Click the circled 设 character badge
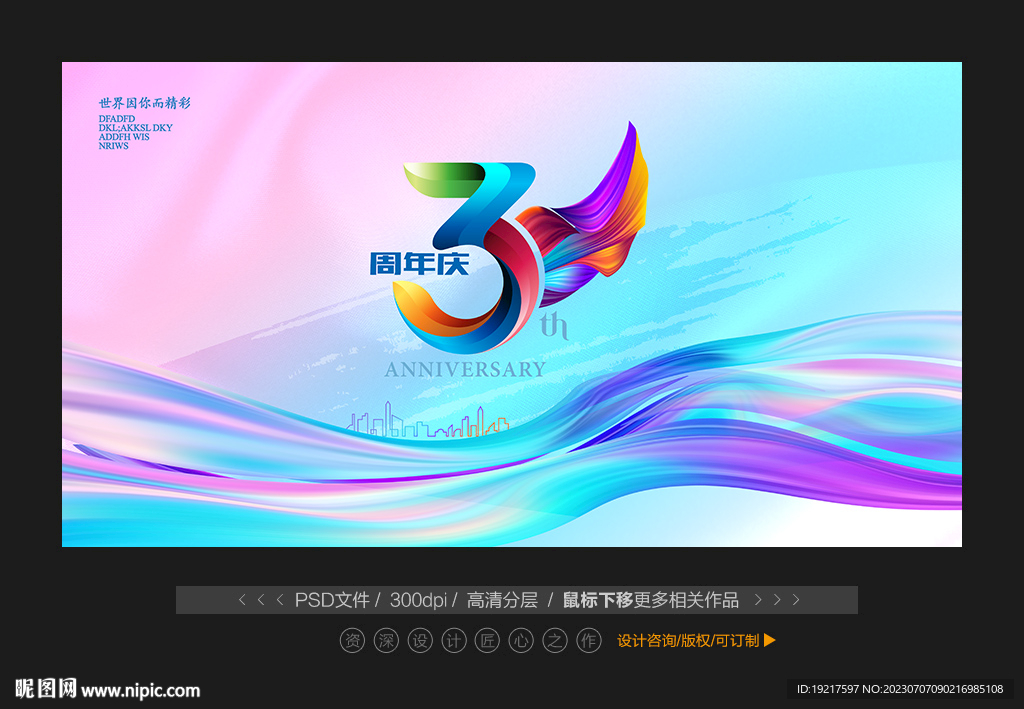This screenshot has width=1024, height=709. click(x=420, y=640)
